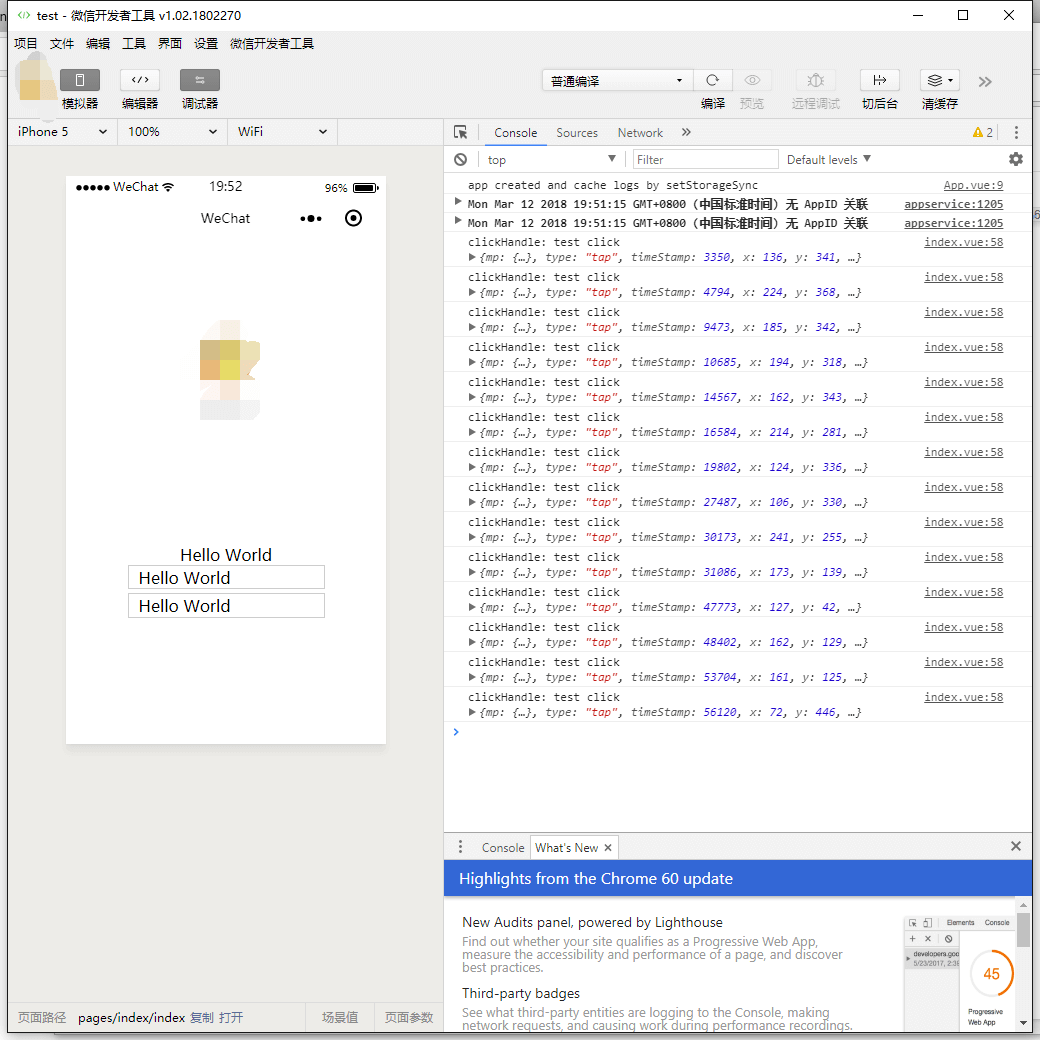Viewport: 1040px width, 1040px height.
Task: Click the simulator capsule close target icon
Action: pos(354,218)
